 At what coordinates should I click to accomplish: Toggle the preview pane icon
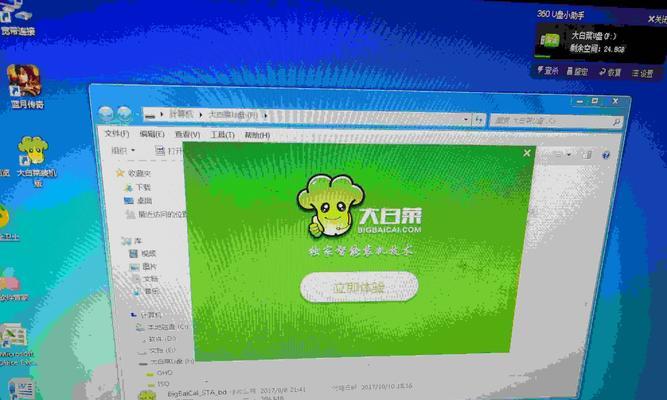587,154
